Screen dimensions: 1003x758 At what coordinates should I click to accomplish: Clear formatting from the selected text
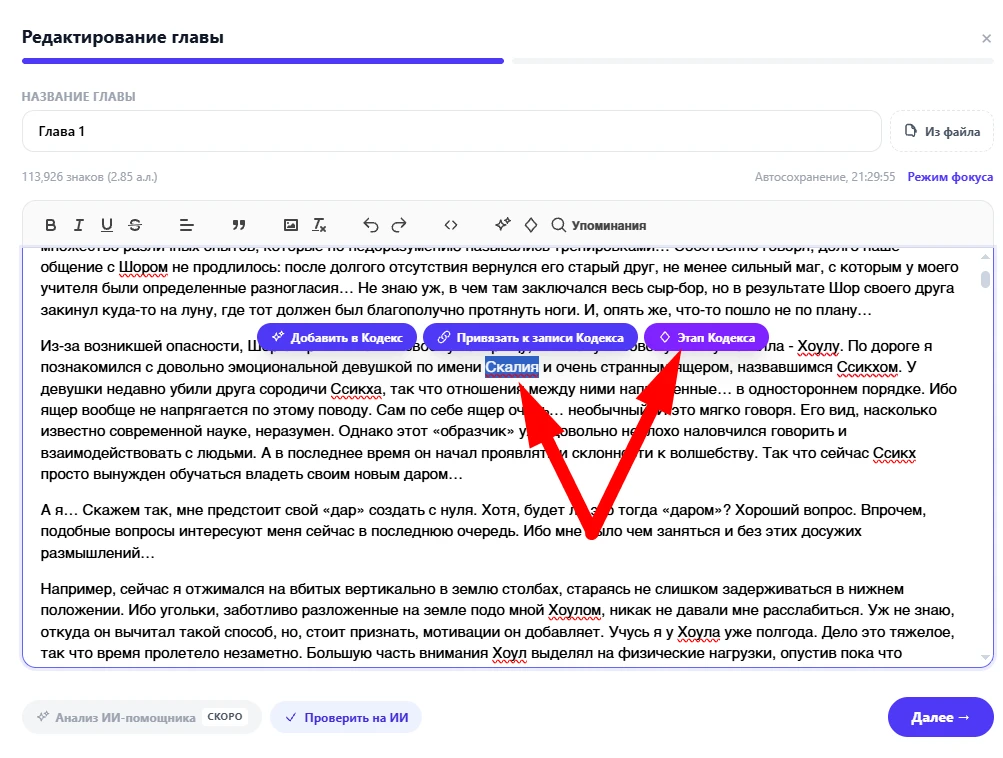319,225
